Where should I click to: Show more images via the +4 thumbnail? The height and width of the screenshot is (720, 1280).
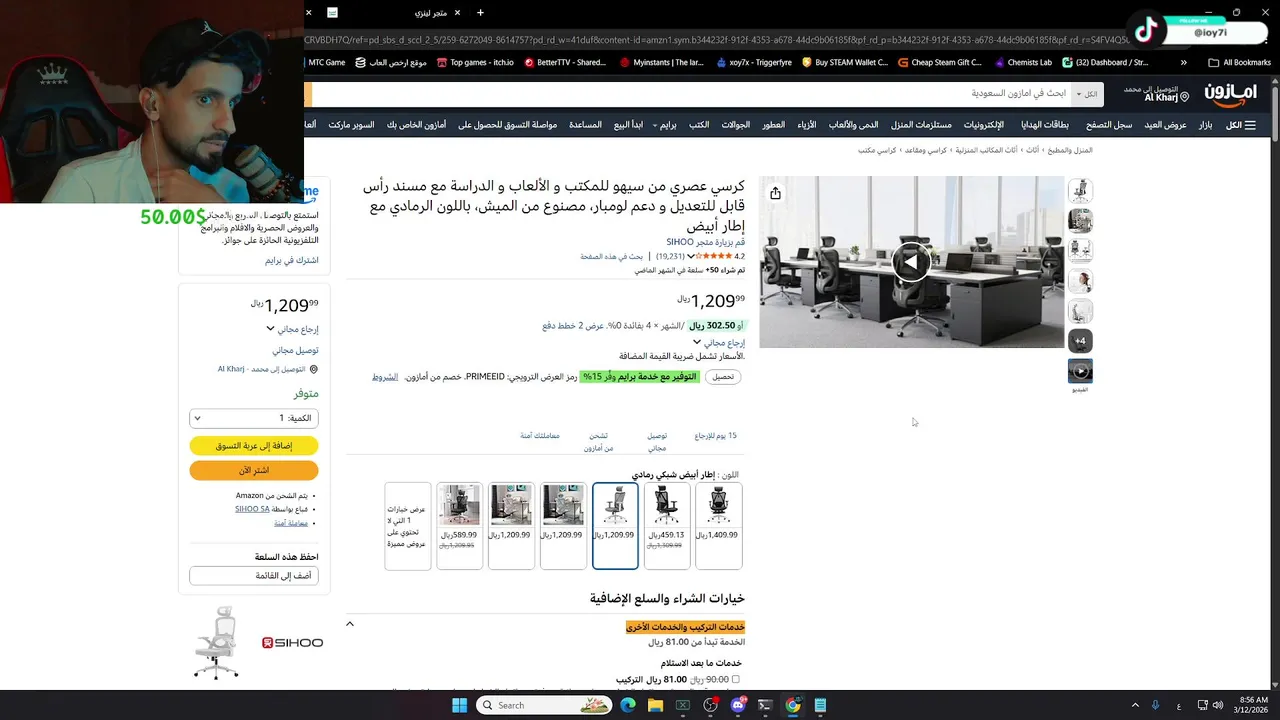tap(1080, 341)
